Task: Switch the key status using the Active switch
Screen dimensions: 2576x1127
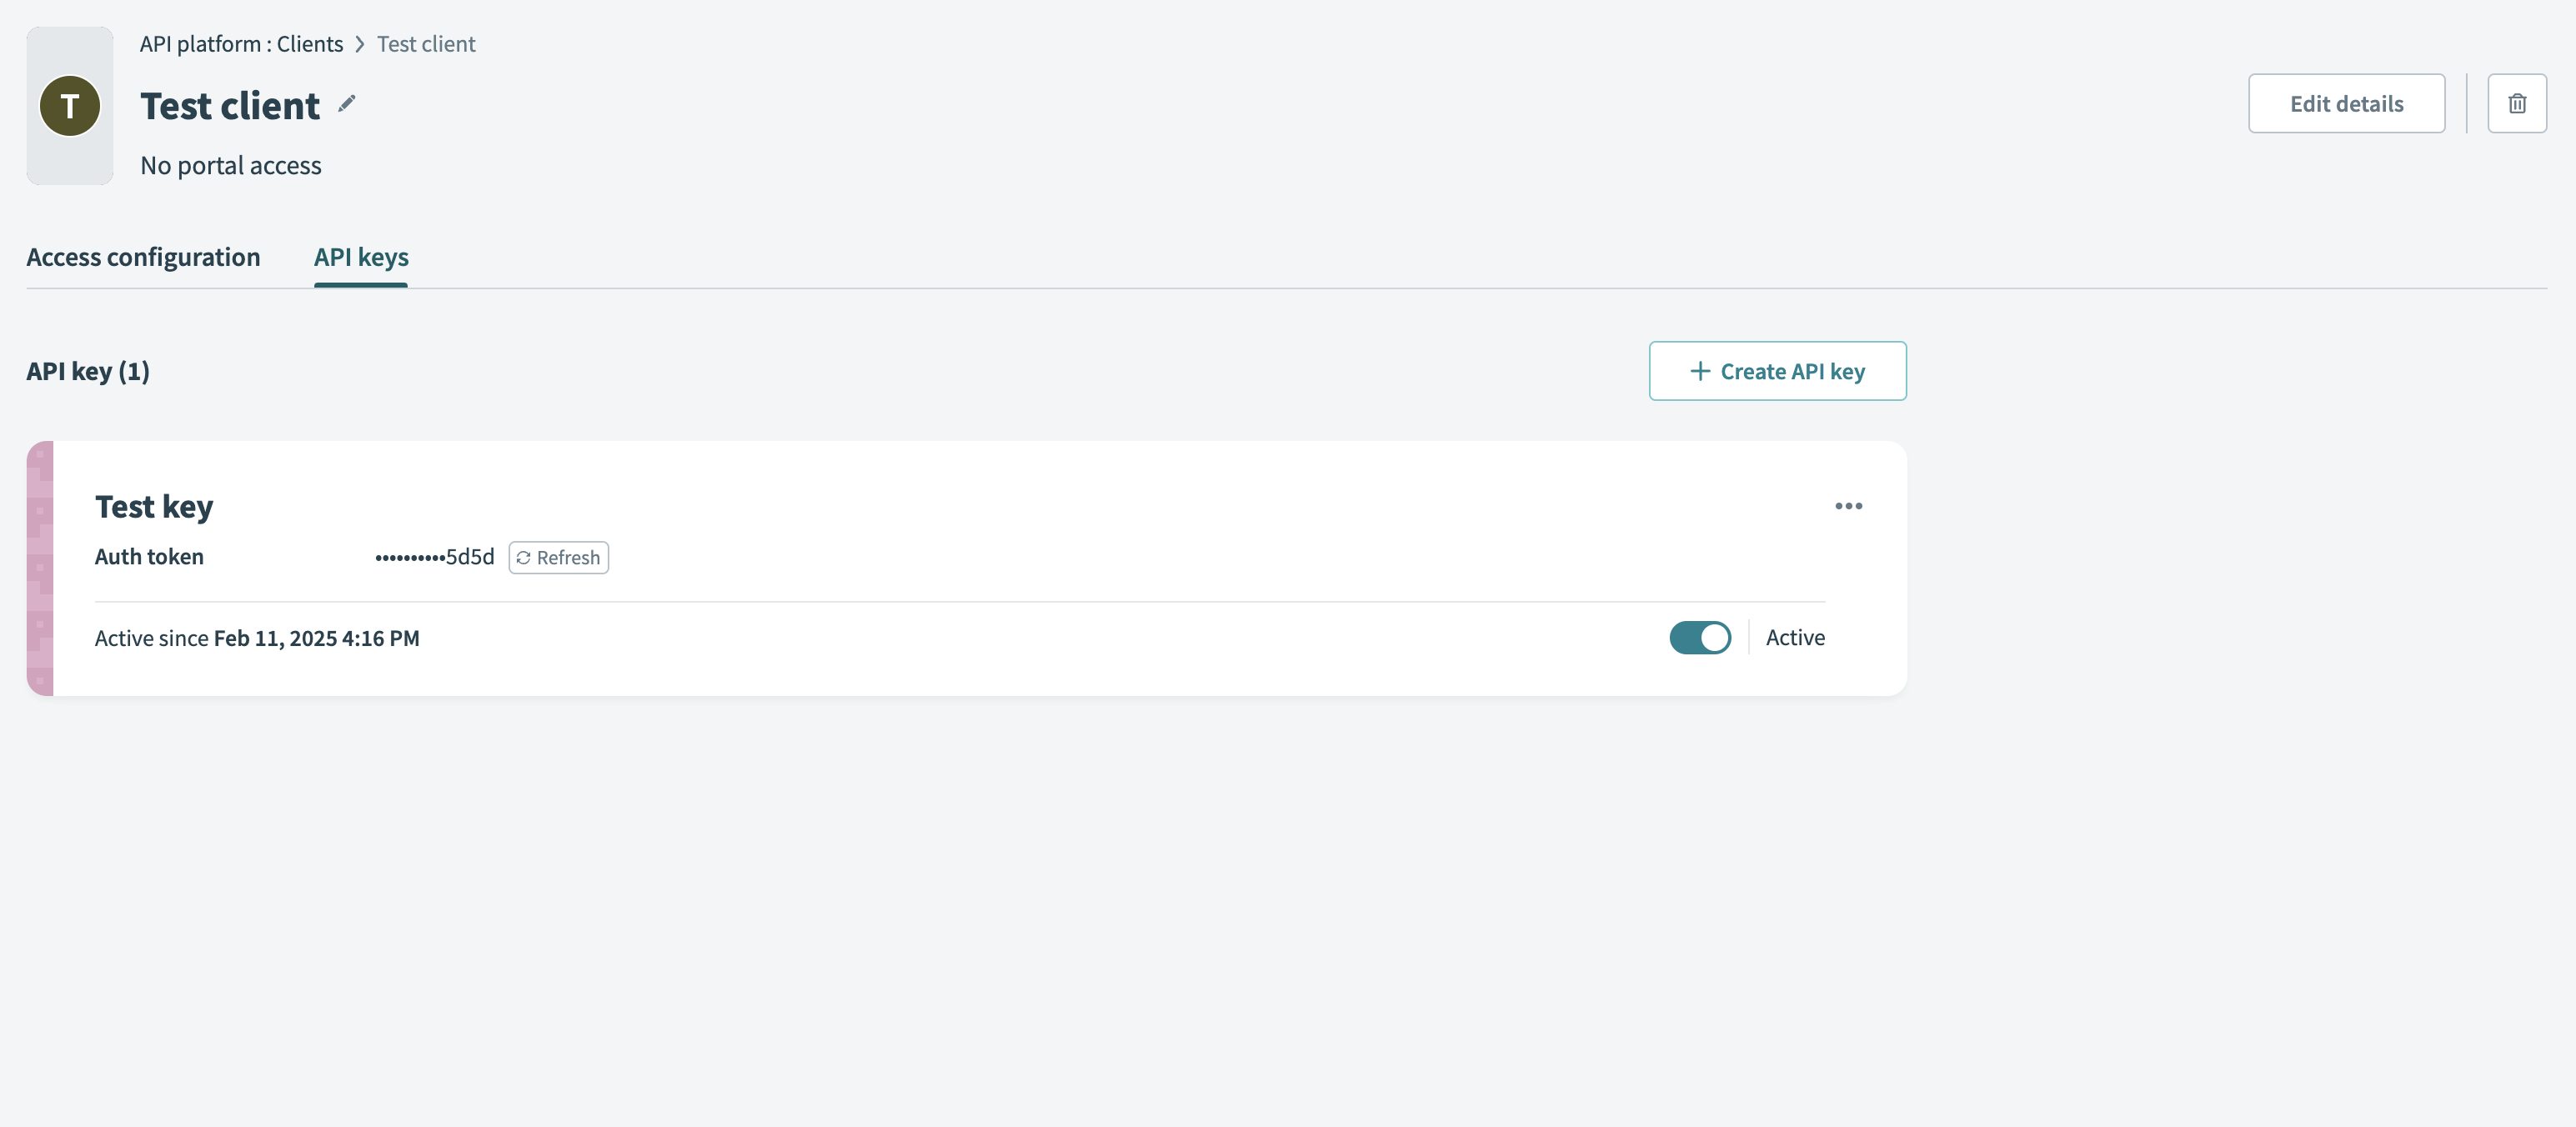Action: (x=1699, y=637)
